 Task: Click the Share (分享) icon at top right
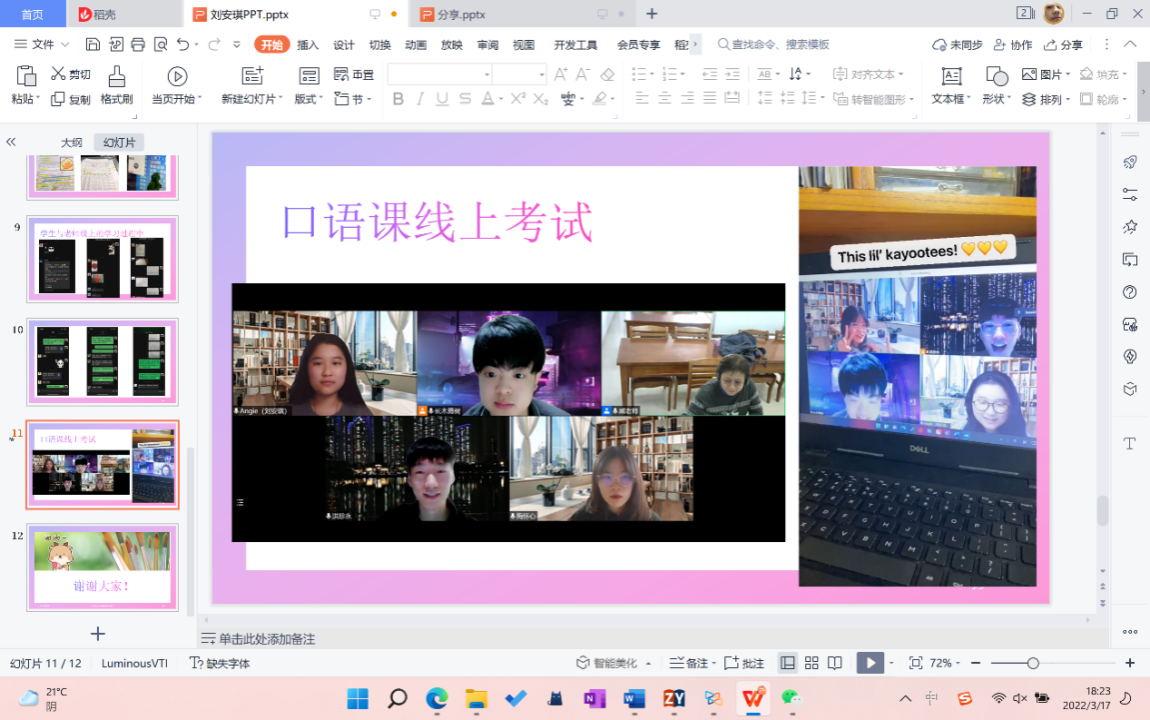1063,45
